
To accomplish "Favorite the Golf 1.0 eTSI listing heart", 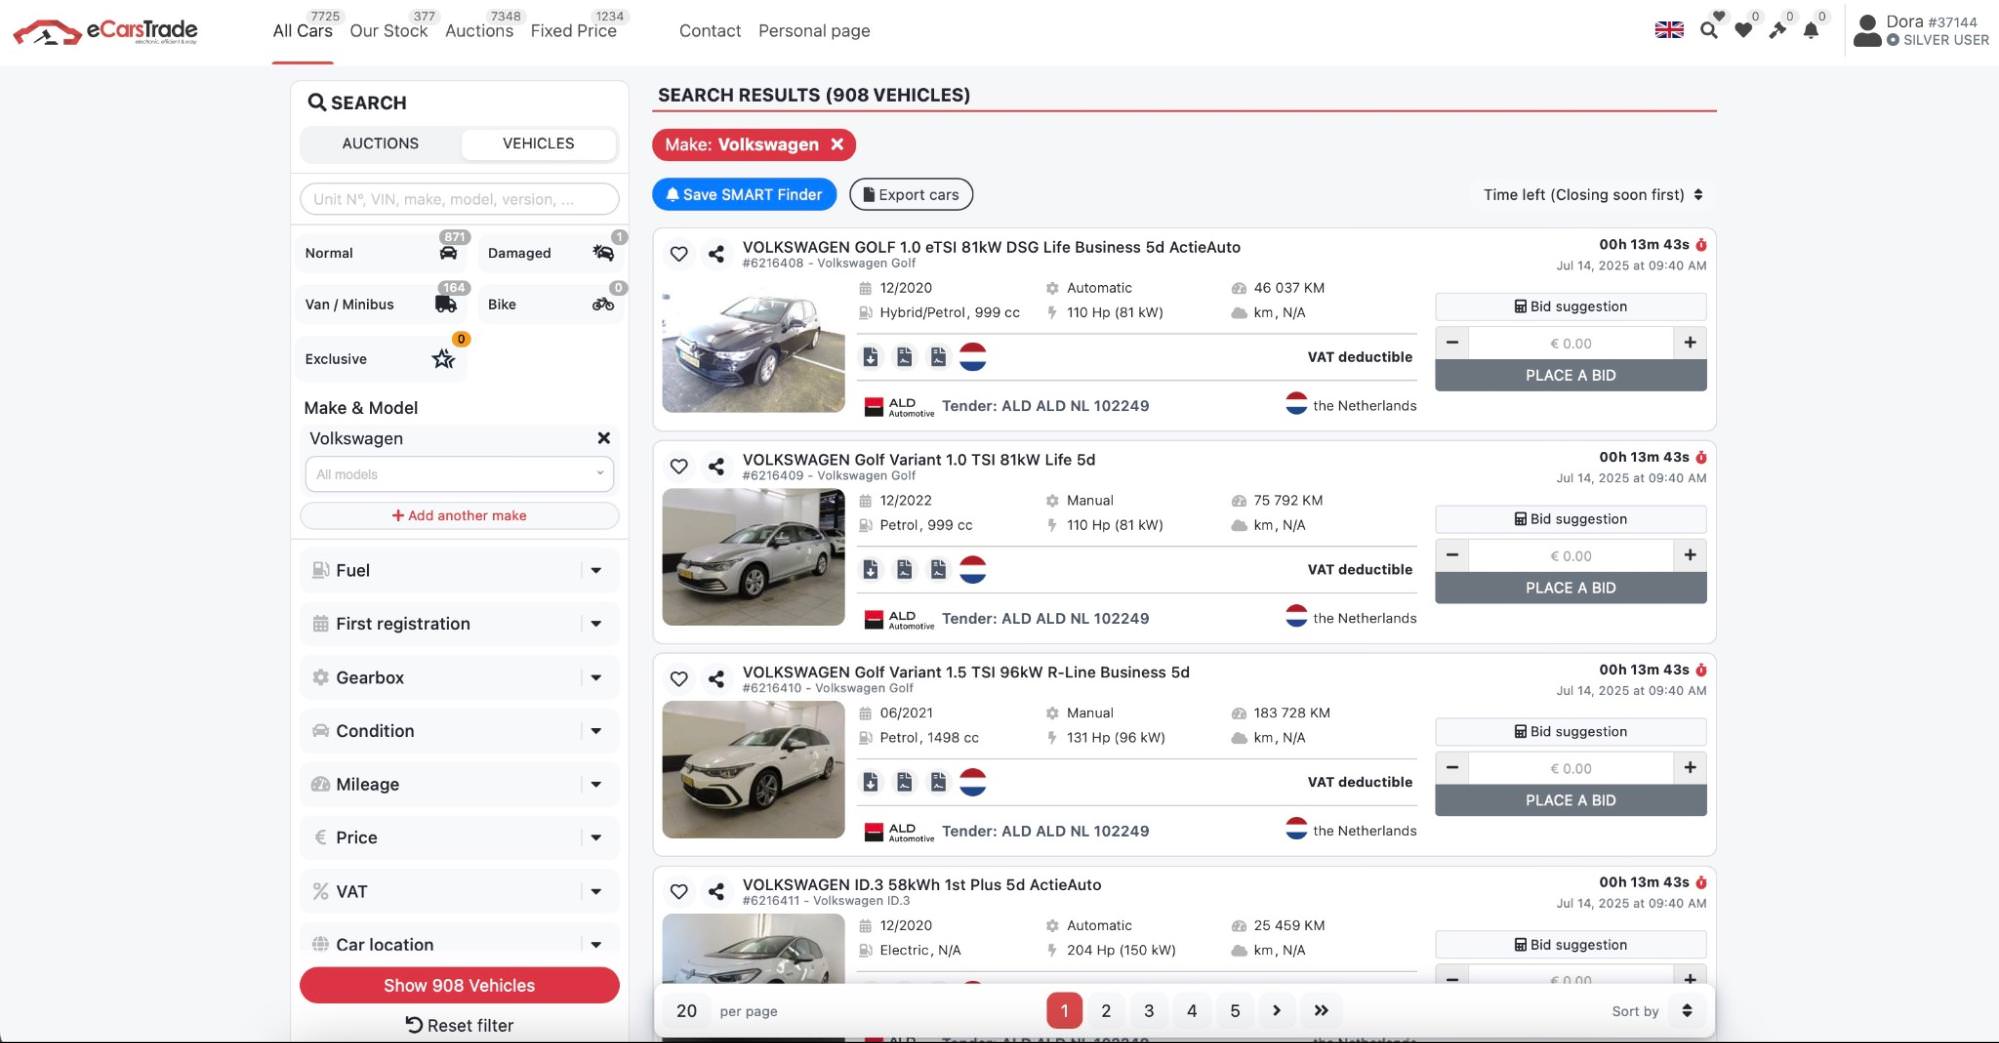I will point(679,254).
